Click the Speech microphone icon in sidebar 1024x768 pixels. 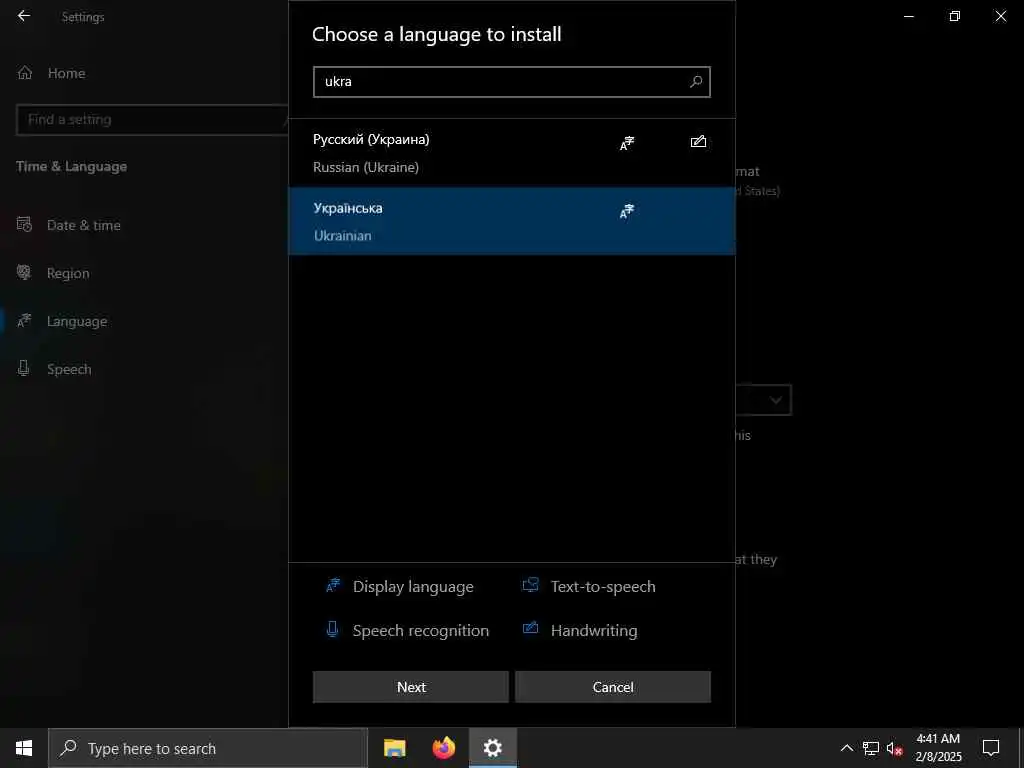coord(24,368)
